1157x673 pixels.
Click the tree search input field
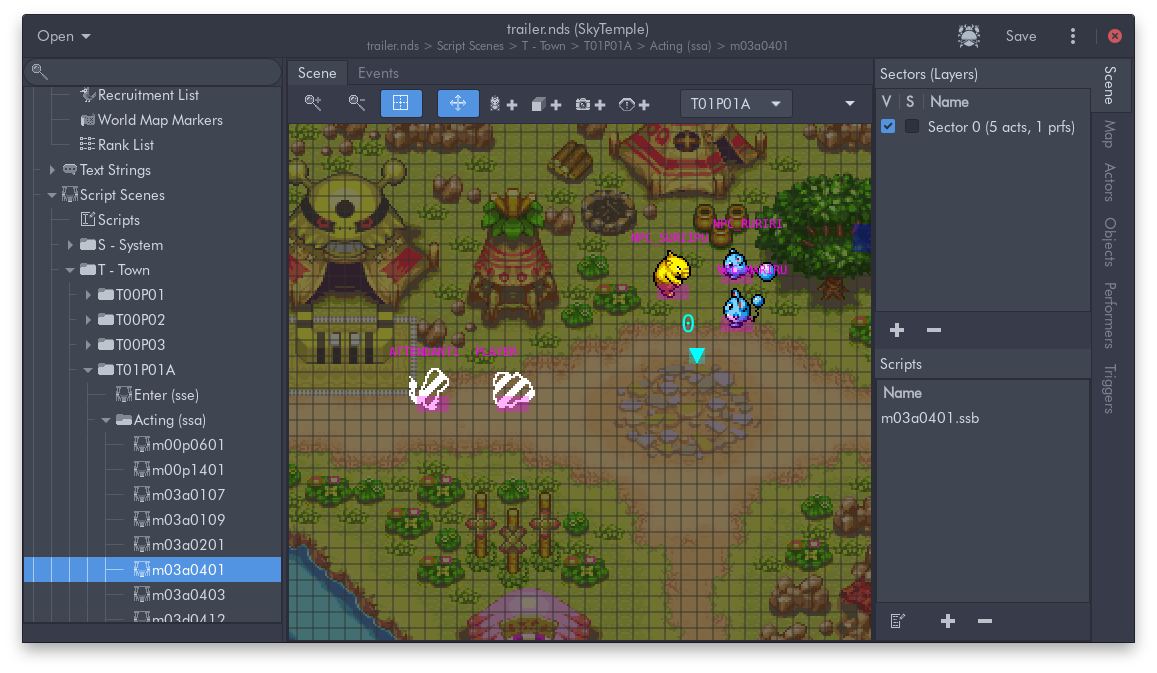[153, 72]
